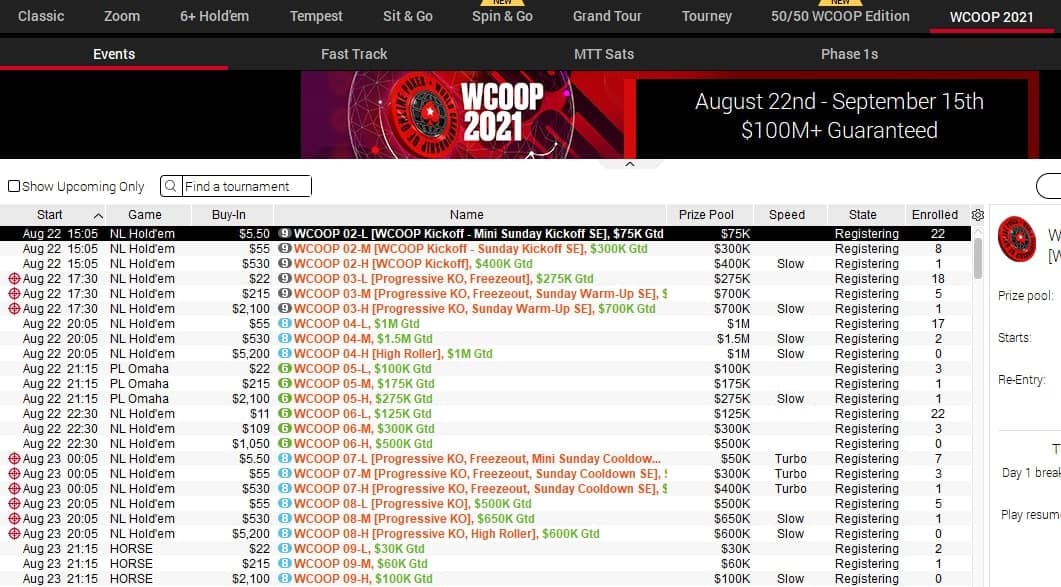Switch to the Classic tab
The image size is (1061, 587).
(41, 16)
